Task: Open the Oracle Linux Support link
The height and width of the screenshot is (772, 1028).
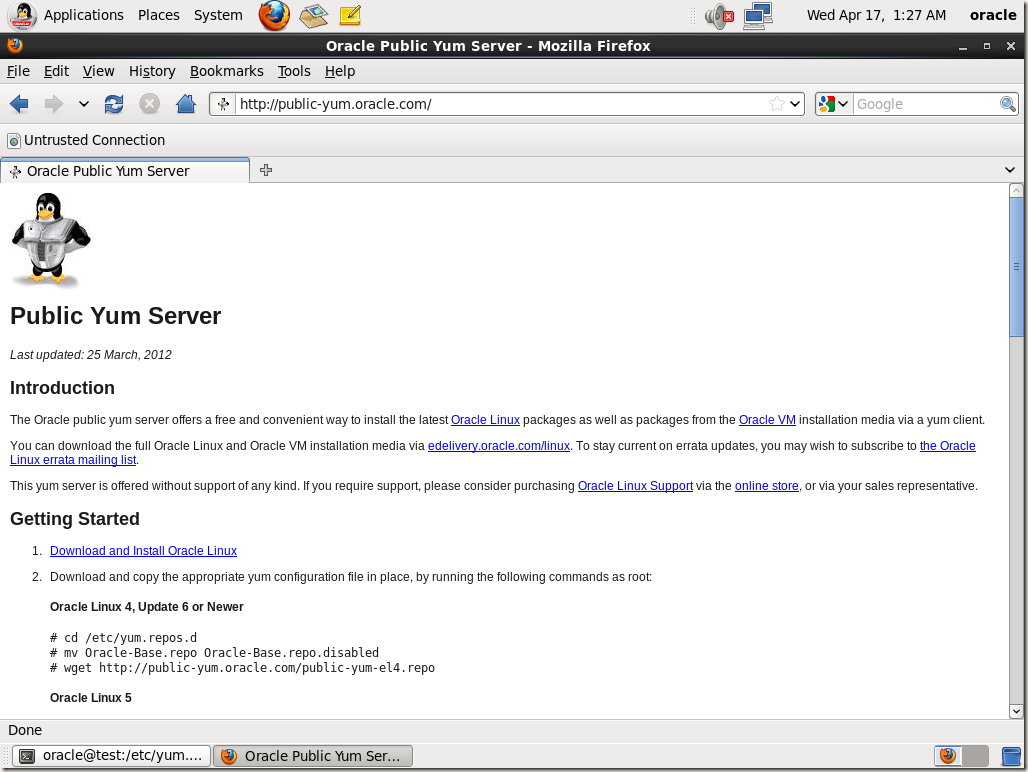Action: [x=635, y=486]
